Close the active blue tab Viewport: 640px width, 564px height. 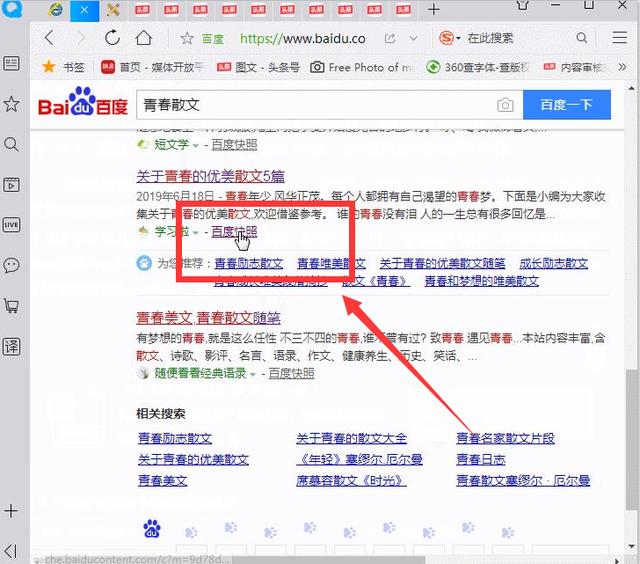click(84, 10)
